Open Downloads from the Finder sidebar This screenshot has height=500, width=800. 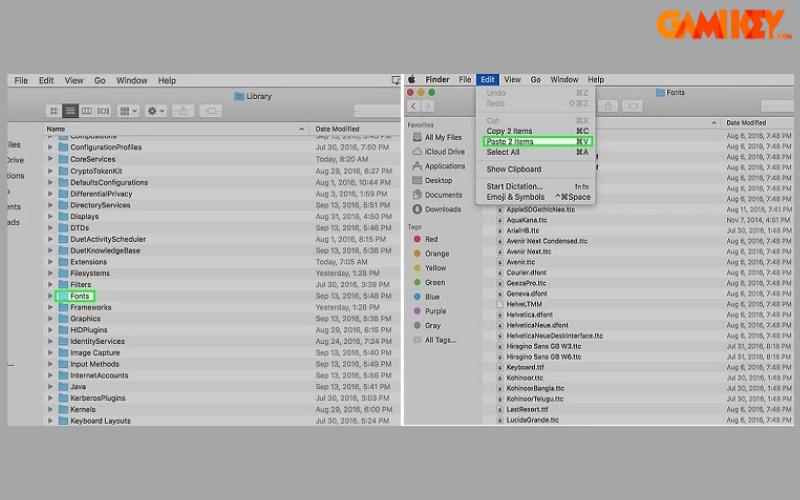tap(442, 209)
